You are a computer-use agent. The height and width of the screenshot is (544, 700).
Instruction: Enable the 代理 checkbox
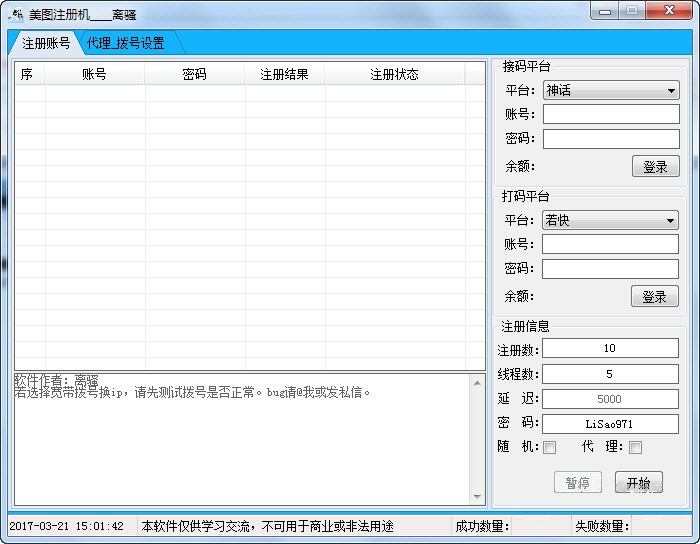click(635, 447)
